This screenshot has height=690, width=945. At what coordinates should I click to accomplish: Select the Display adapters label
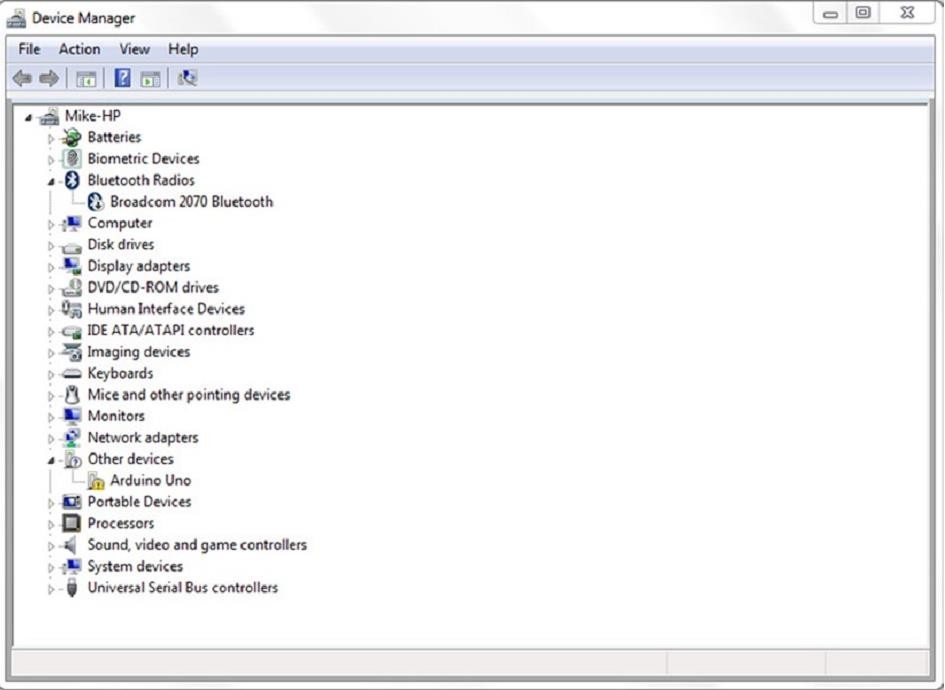[139, 266]
